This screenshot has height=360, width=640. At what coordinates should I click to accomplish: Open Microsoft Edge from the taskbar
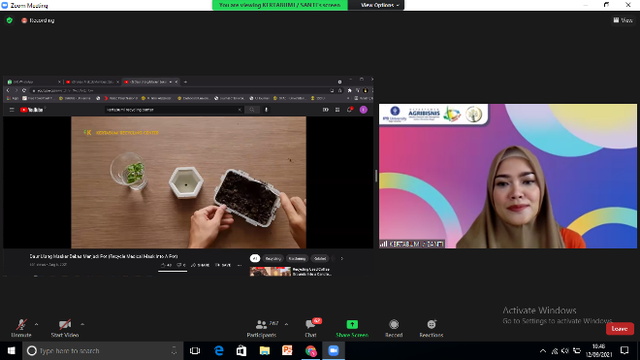tap(219, 351)
